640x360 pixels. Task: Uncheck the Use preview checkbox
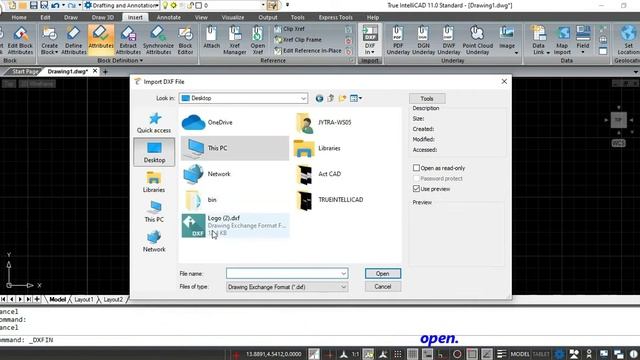tap(416, 189)
